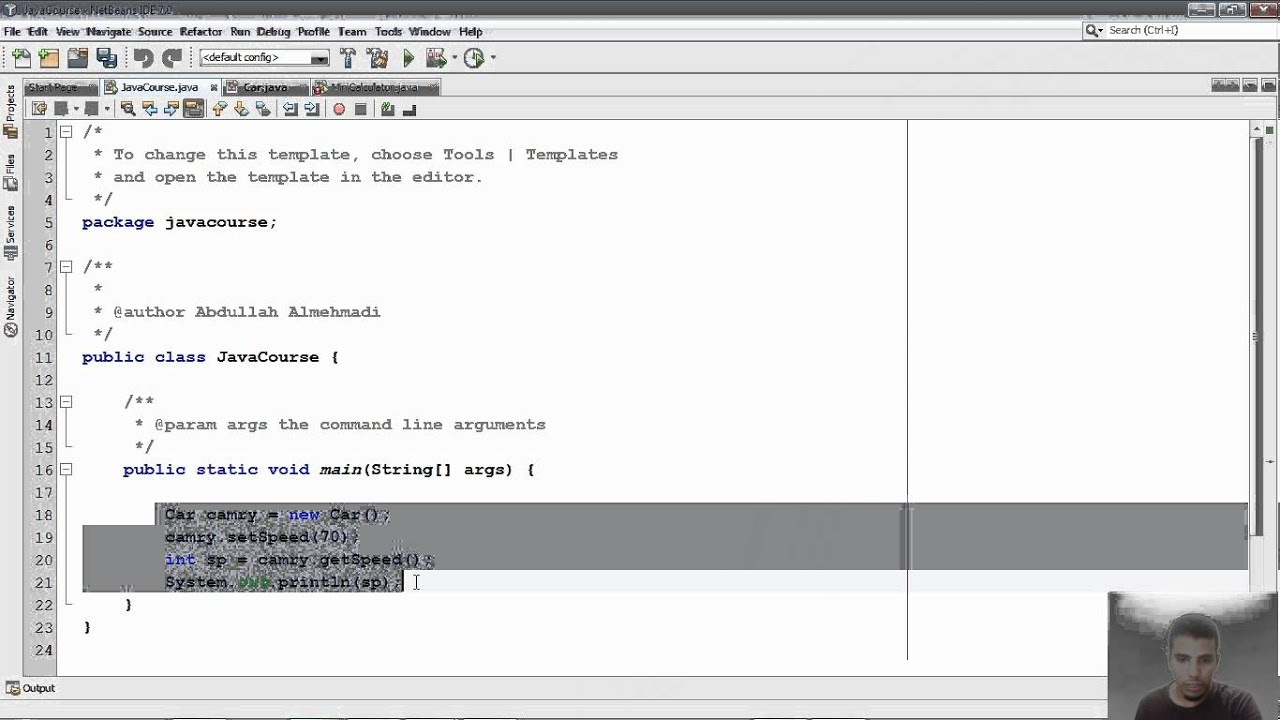Click the Undo toolbar icon
The width and height of the screenshot is (1280, 720).
coord(143,58)
